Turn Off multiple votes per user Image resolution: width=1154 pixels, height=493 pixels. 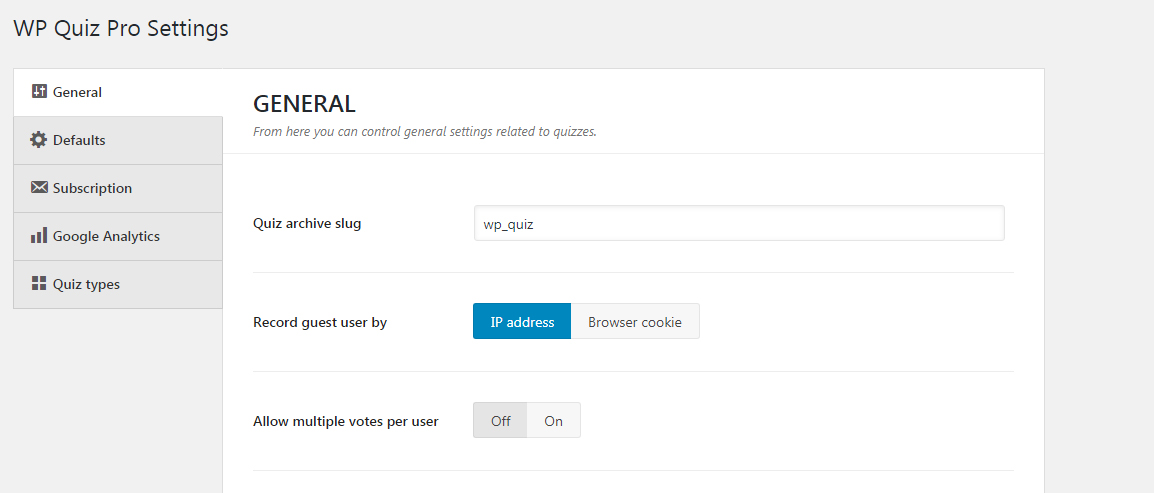point(500,420)
